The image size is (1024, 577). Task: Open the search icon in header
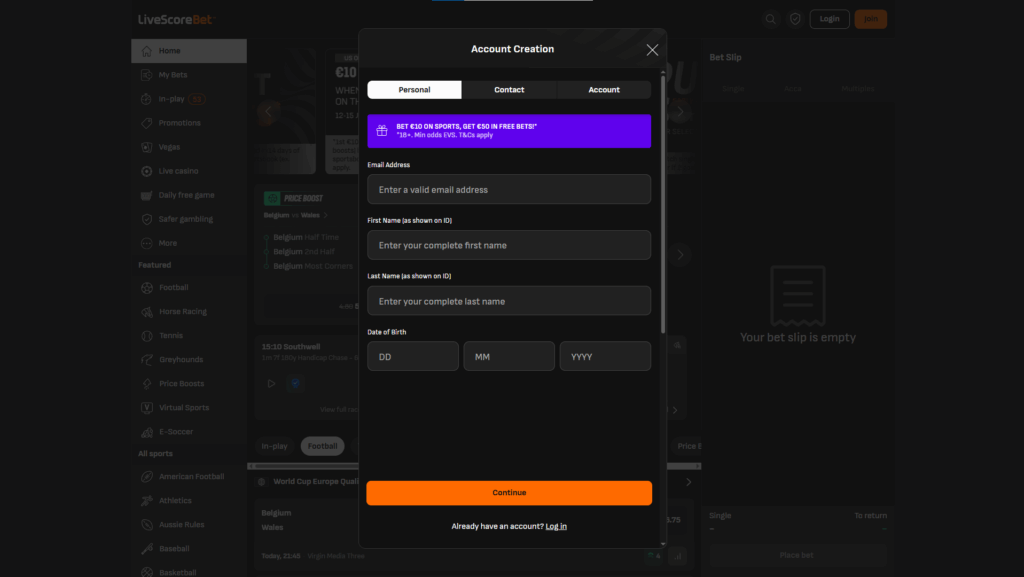pos(771,19)
